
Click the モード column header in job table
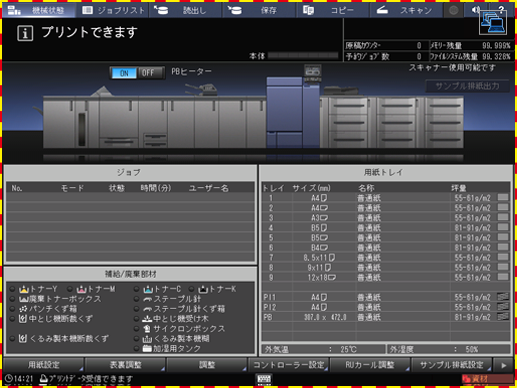(x=72, y=188)
